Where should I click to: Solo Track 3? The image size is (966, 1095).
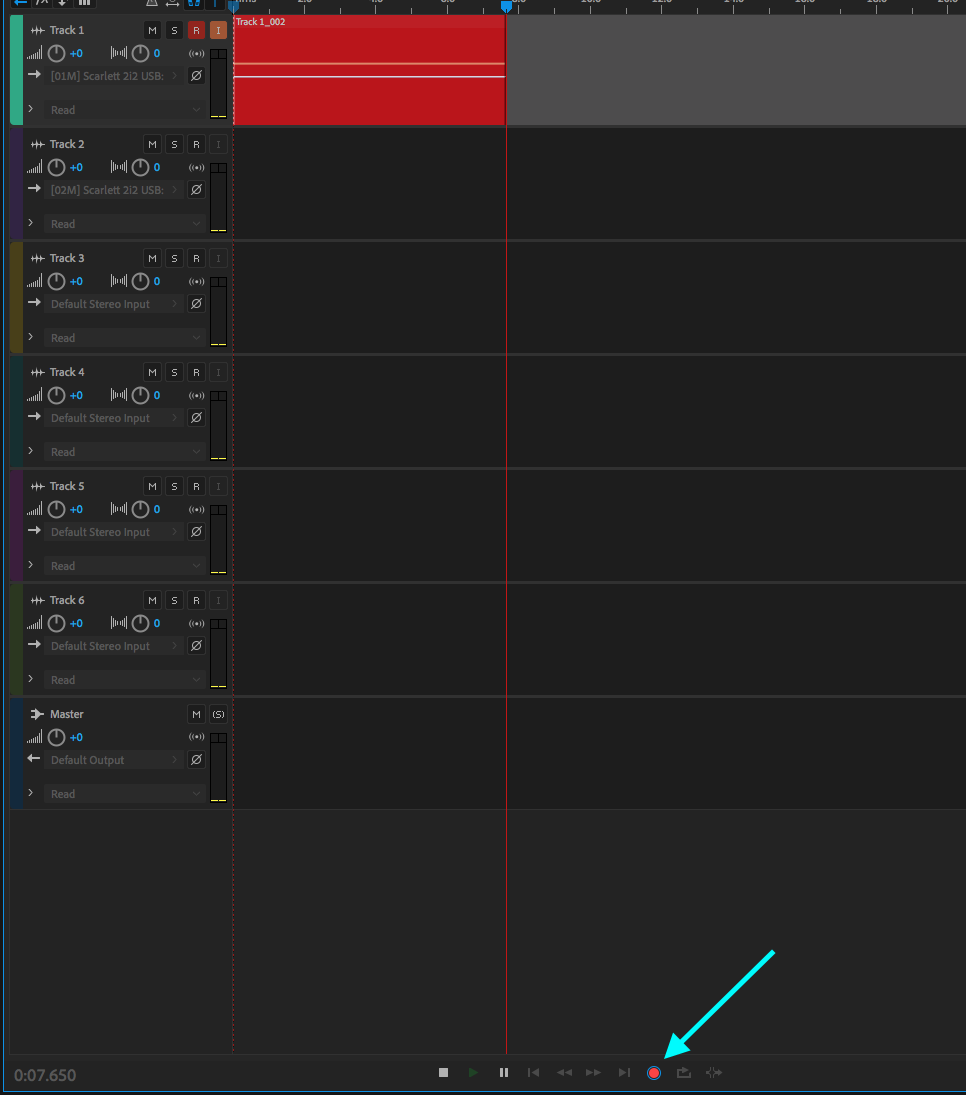pos(175,258)
